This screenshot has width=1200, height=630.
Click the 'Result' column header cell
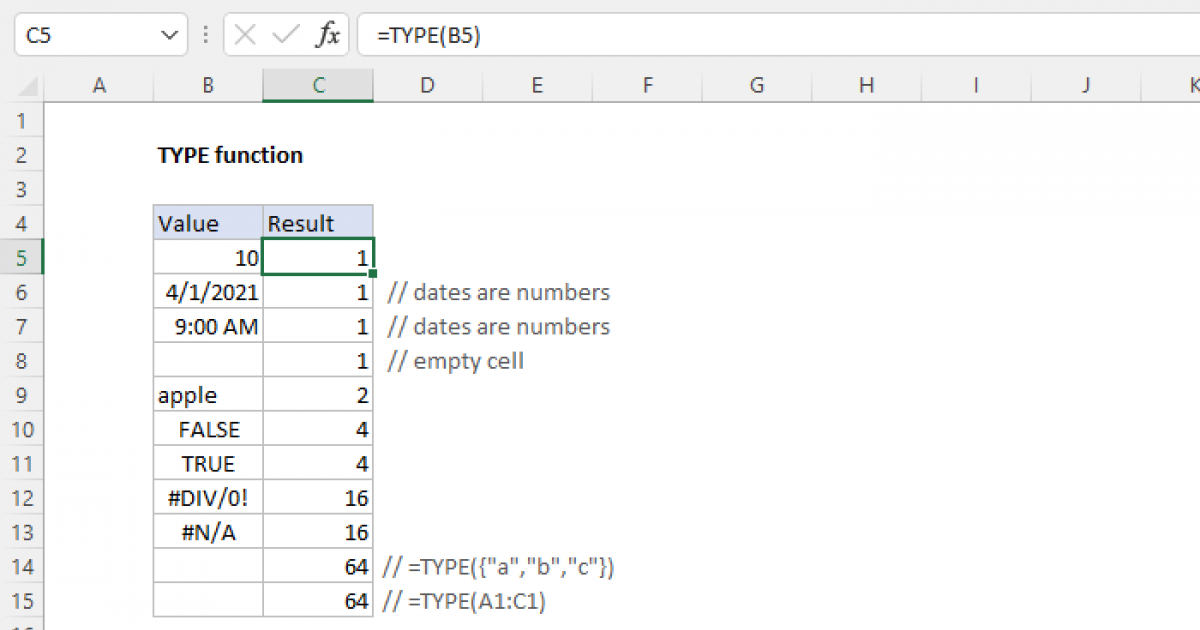pos(317,222)
